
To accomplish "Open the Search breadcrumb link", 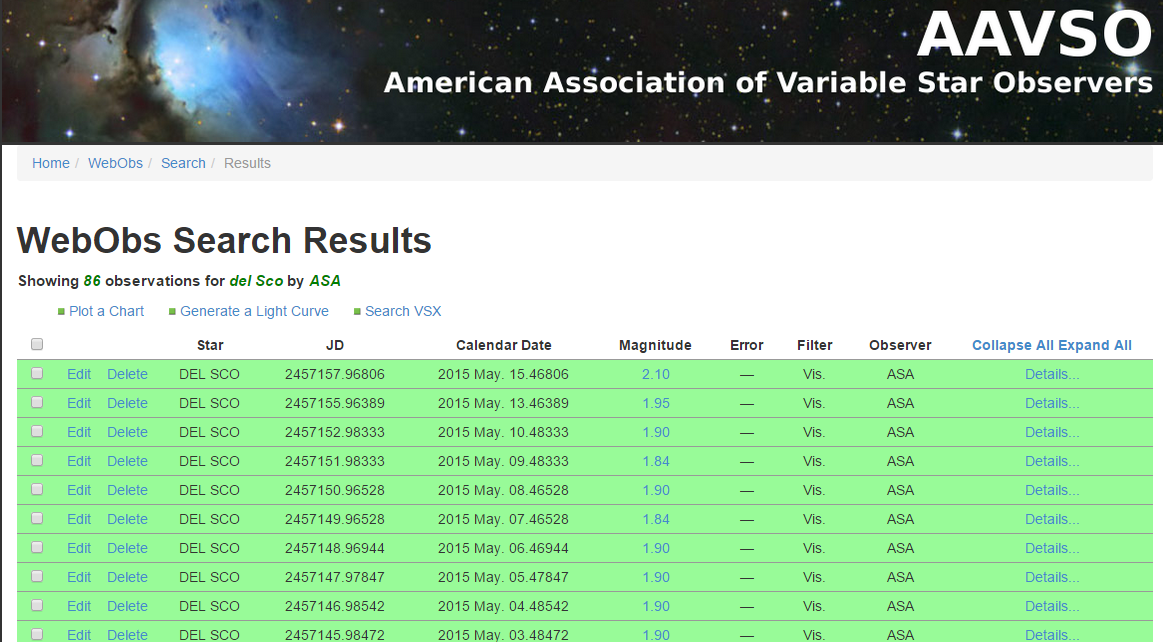I will (x=183, y=163).
